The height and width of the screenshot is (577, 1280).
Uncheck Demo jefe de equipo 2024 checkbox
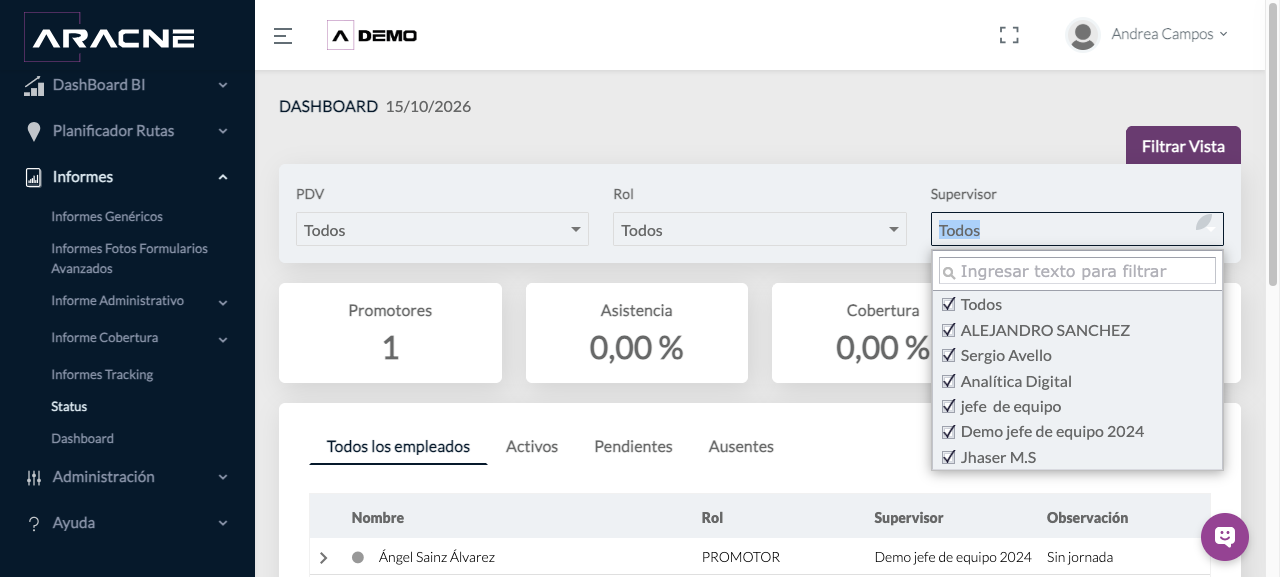[949, 432]
